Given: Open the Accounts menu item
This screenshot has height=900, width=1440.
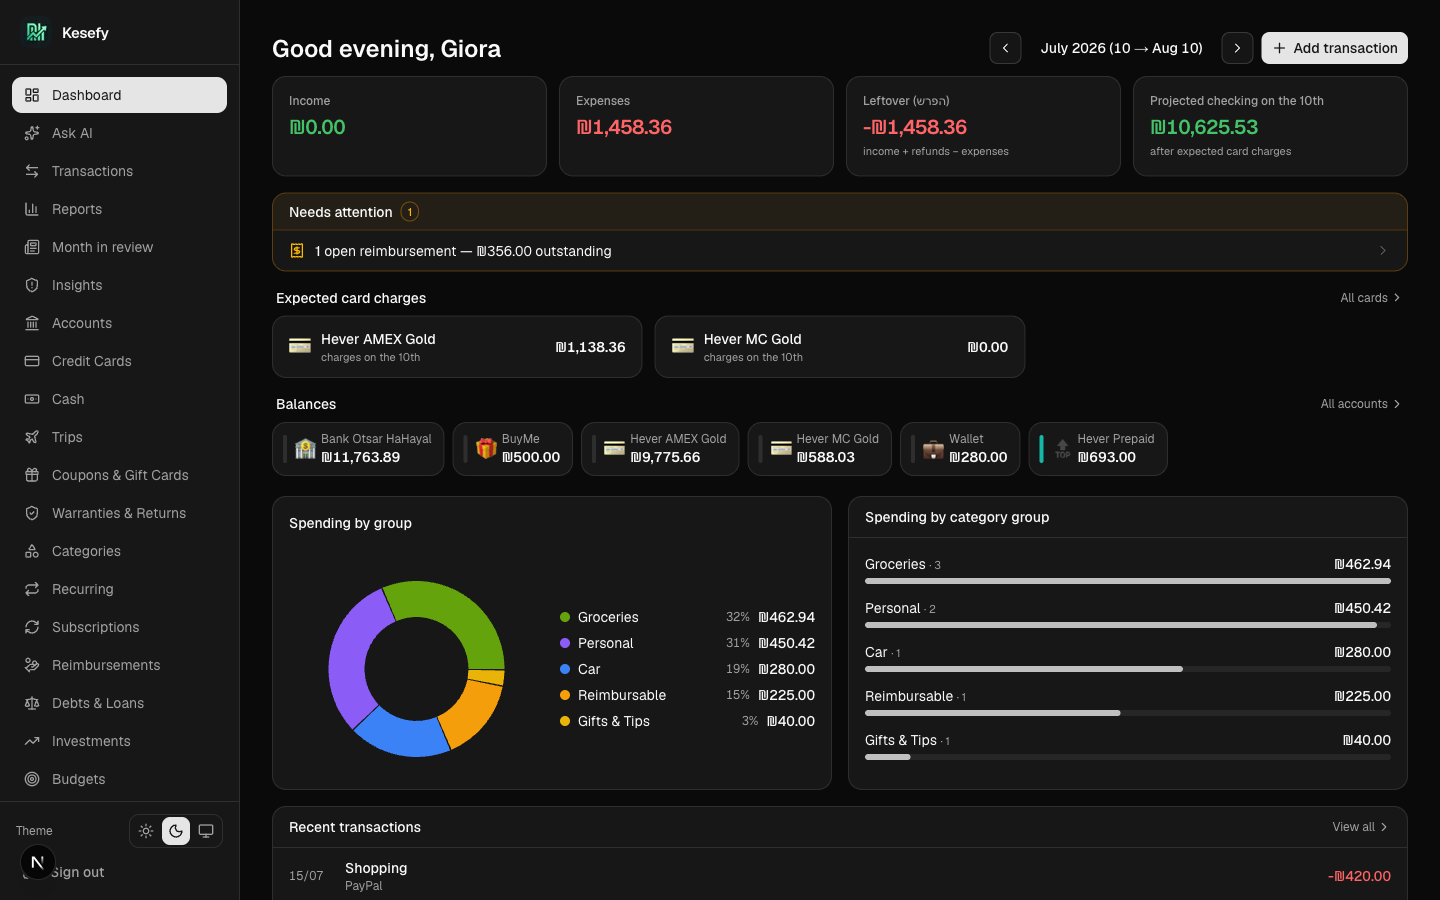Looking at the screenshot, I should tap(119, 323).
